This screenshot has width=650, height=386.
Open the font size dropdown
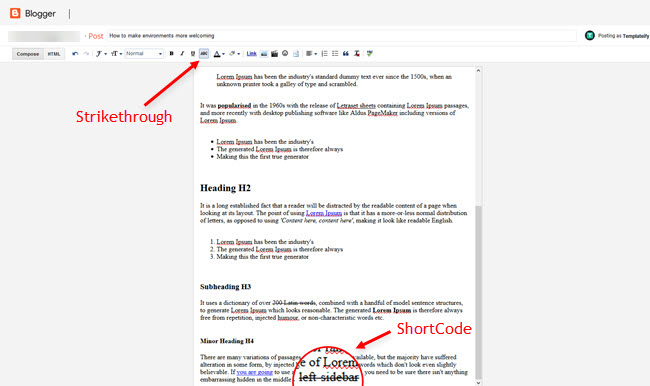click(x=116, y=53)
